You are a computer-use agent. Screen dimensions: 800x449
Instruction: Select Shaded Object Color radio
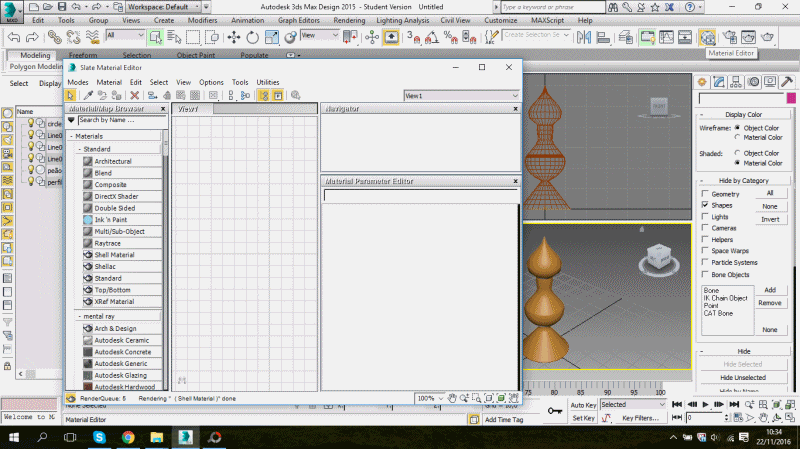click(x=737, y=153)
